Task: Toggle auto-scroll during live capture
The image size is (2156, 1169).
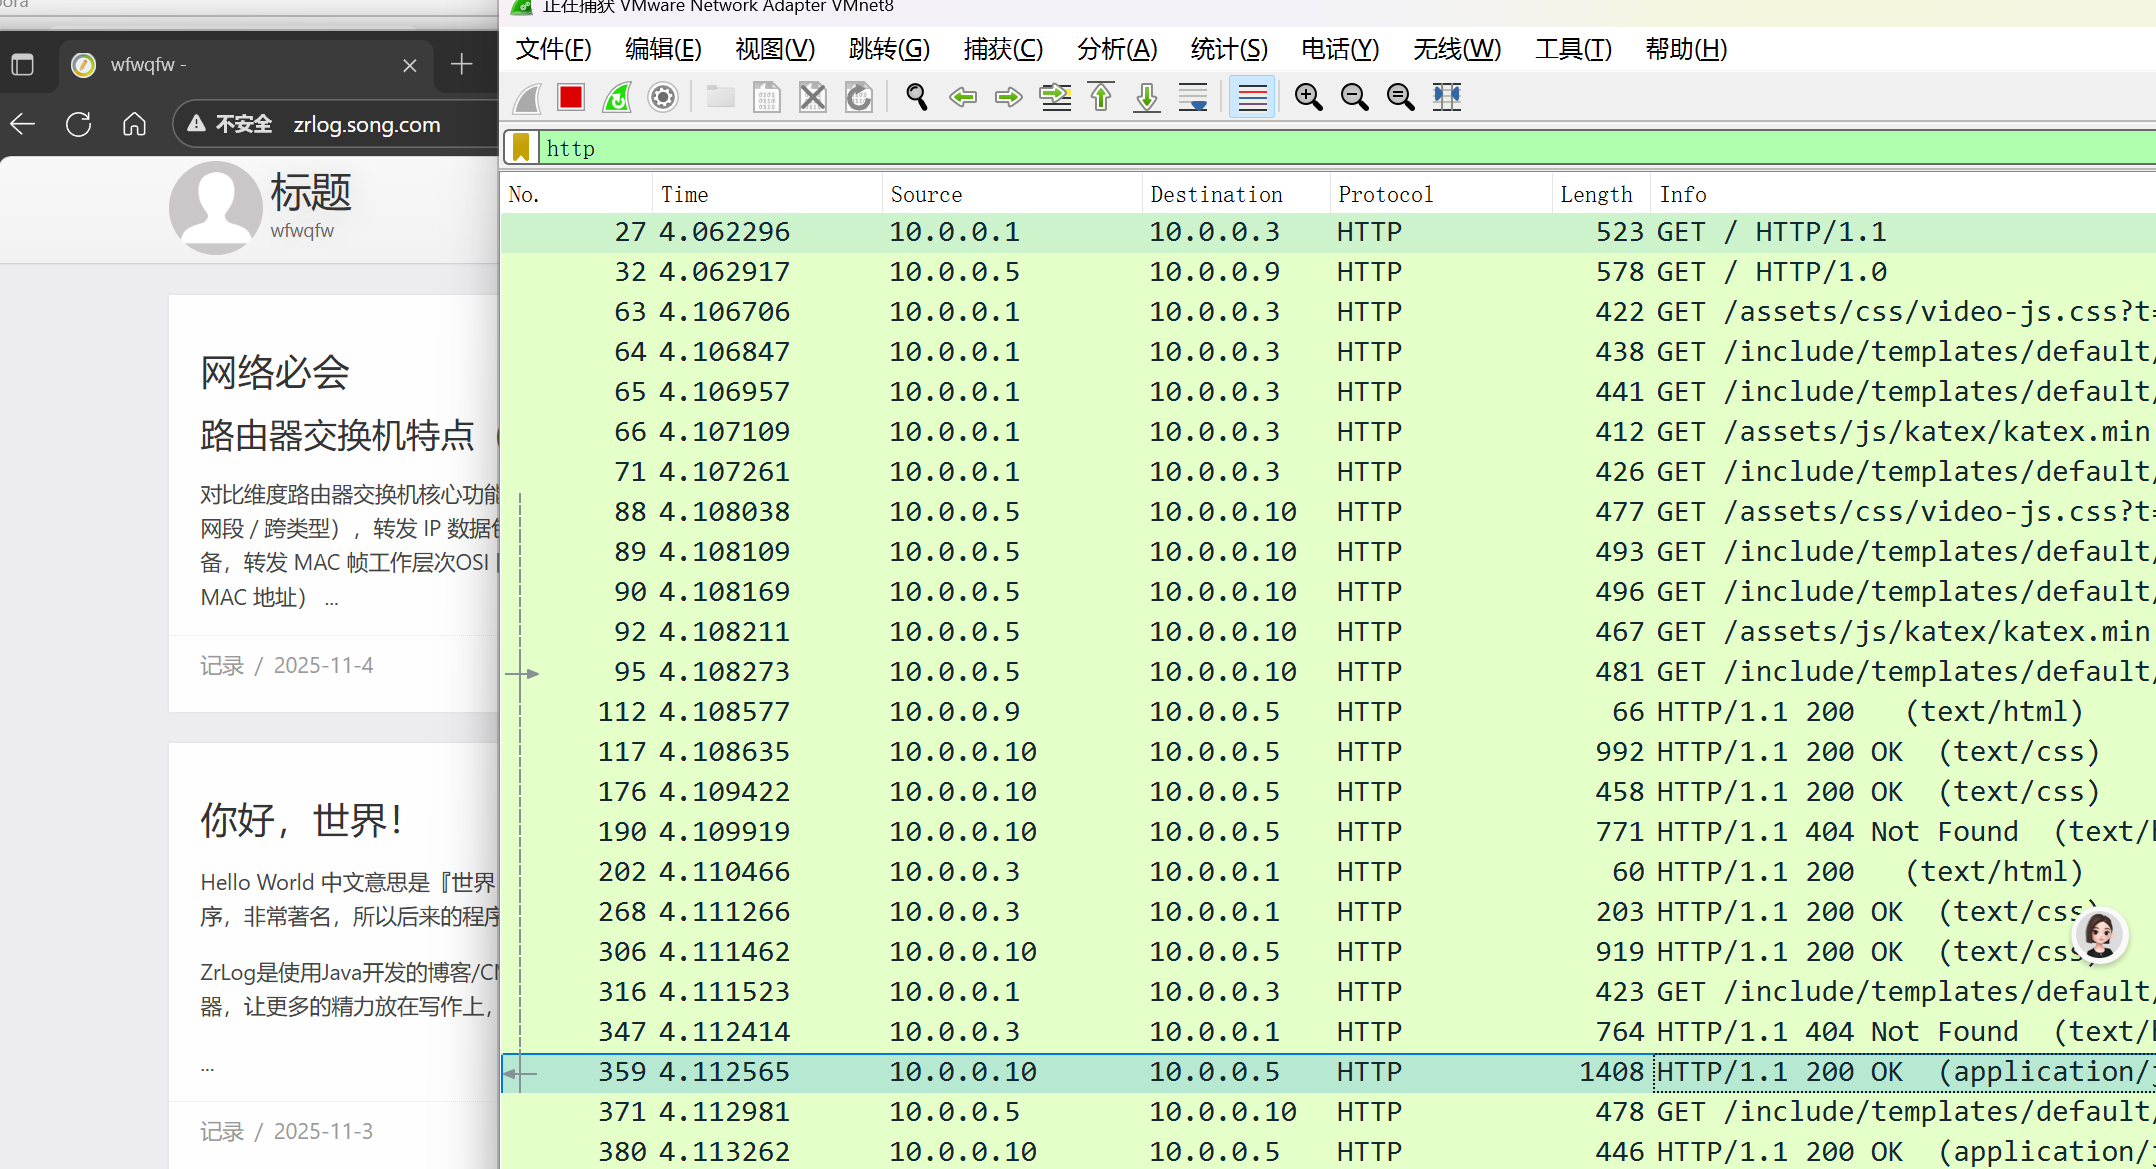Action: click(1193, 97)
